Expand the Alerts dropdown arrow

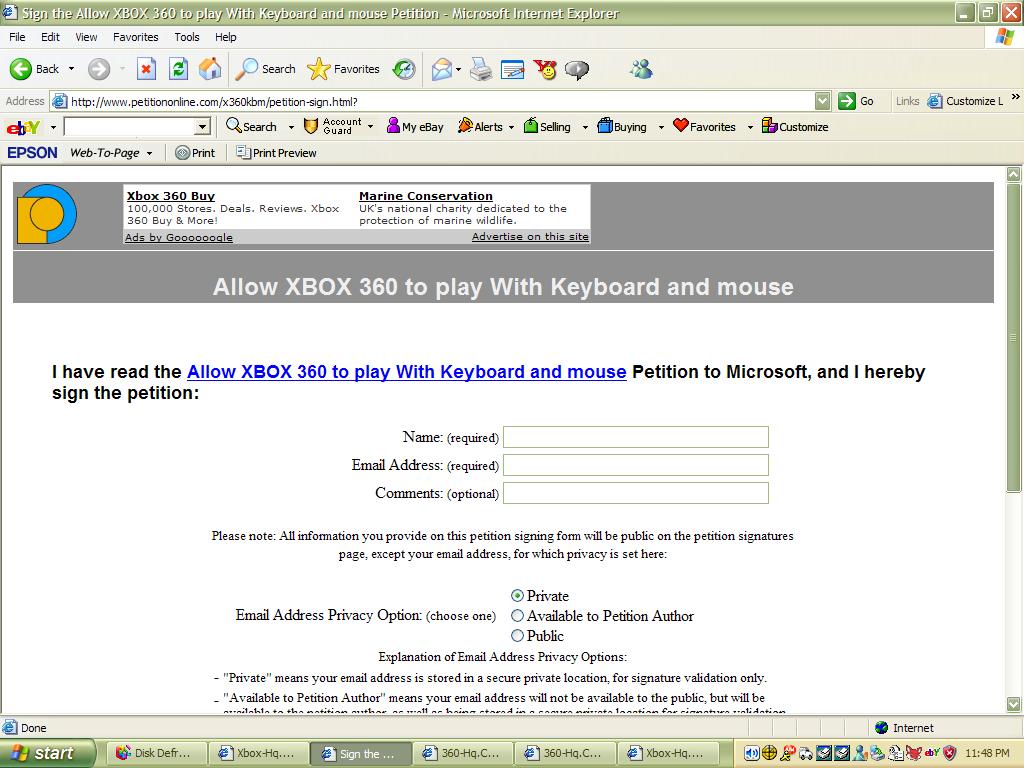pos(511,127)
